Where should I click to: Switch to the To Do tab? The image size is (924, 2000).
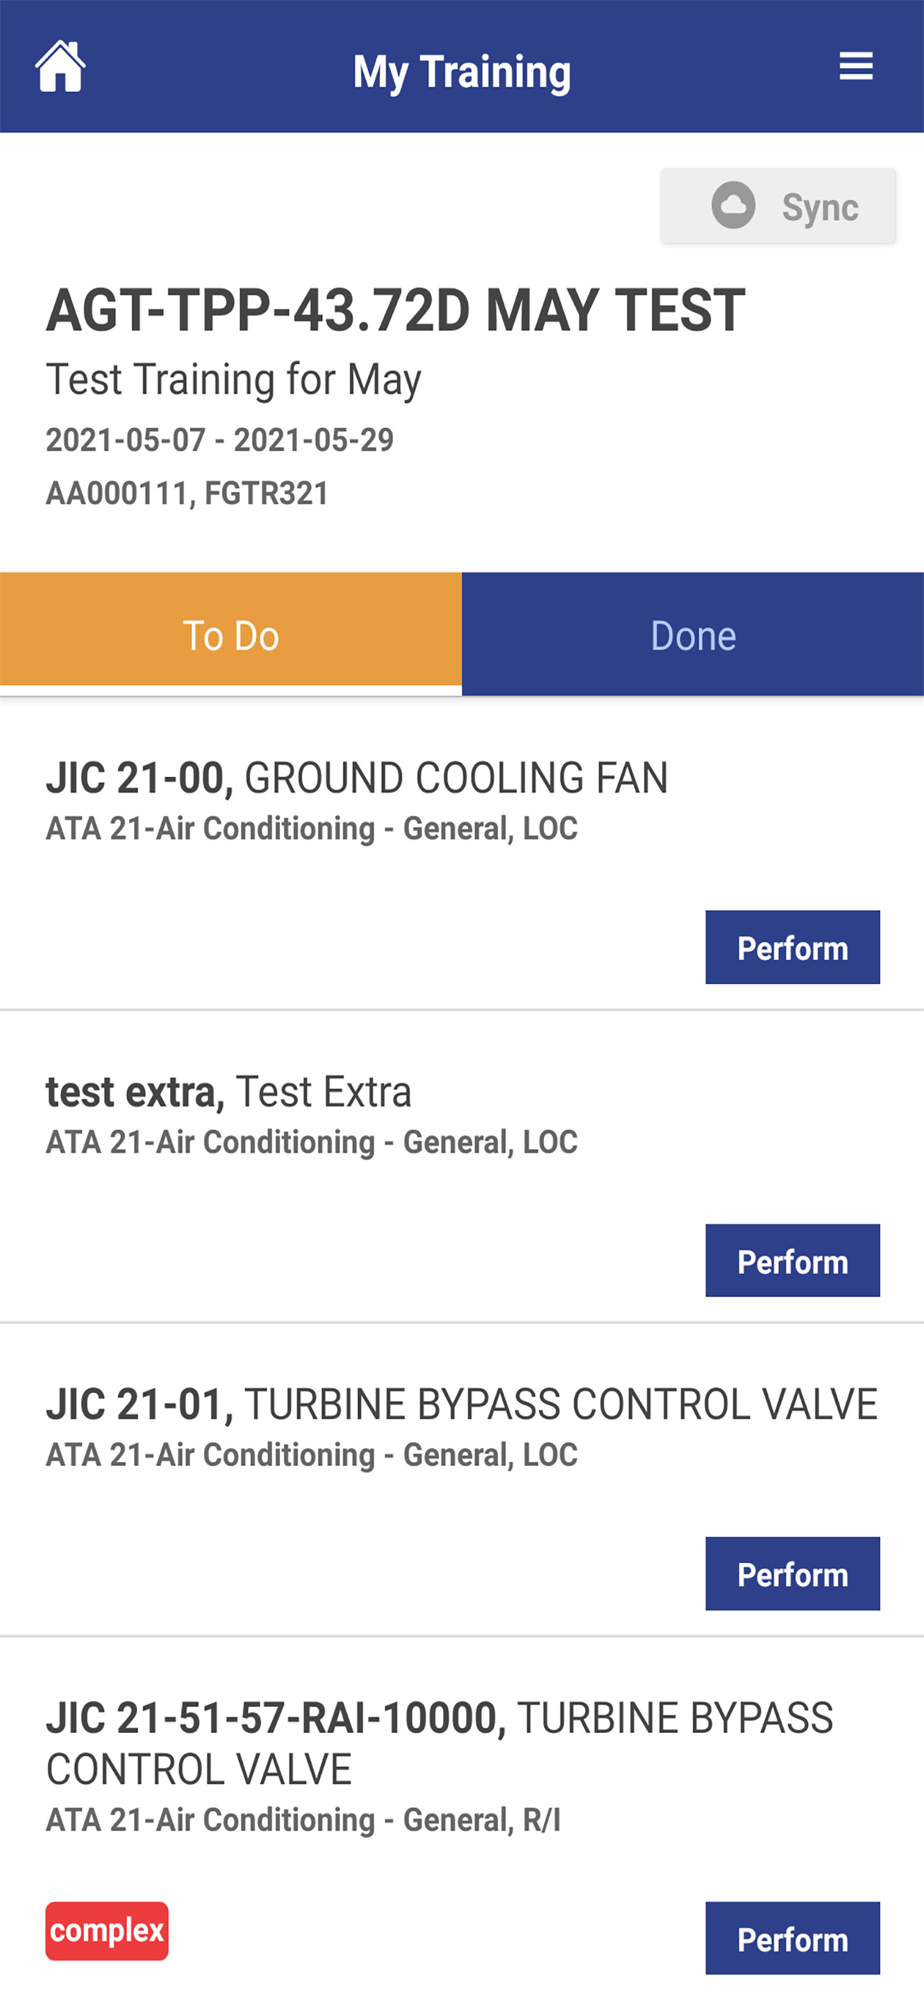tap(231, 635)
